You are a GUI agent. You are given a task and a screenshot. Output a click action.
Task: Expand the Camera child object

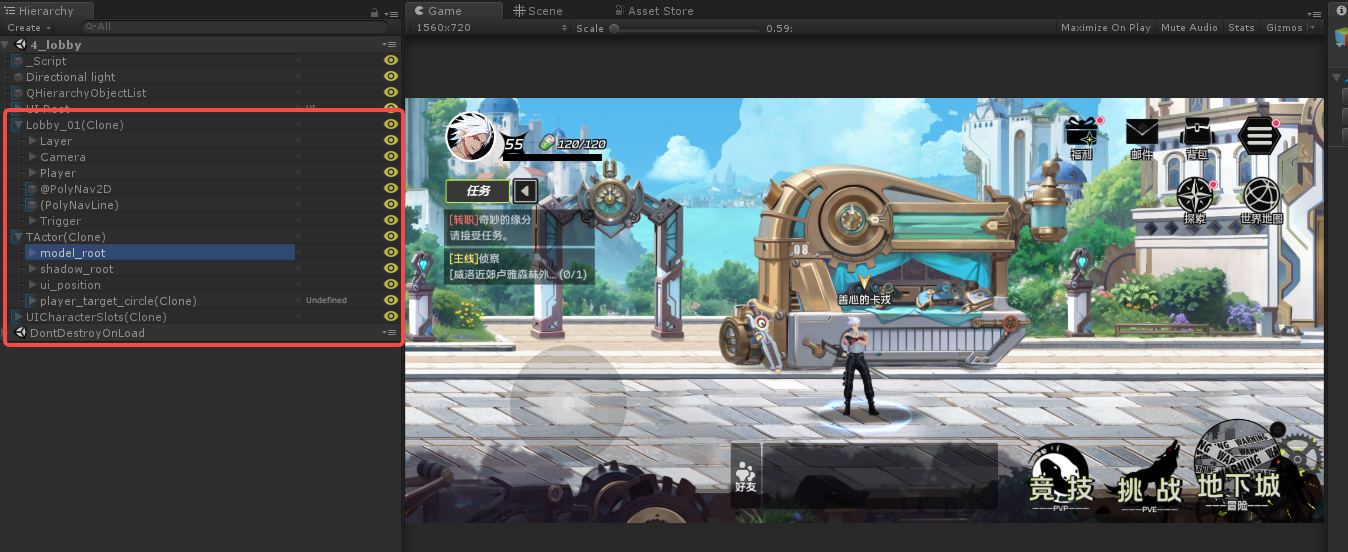(33, 157)
